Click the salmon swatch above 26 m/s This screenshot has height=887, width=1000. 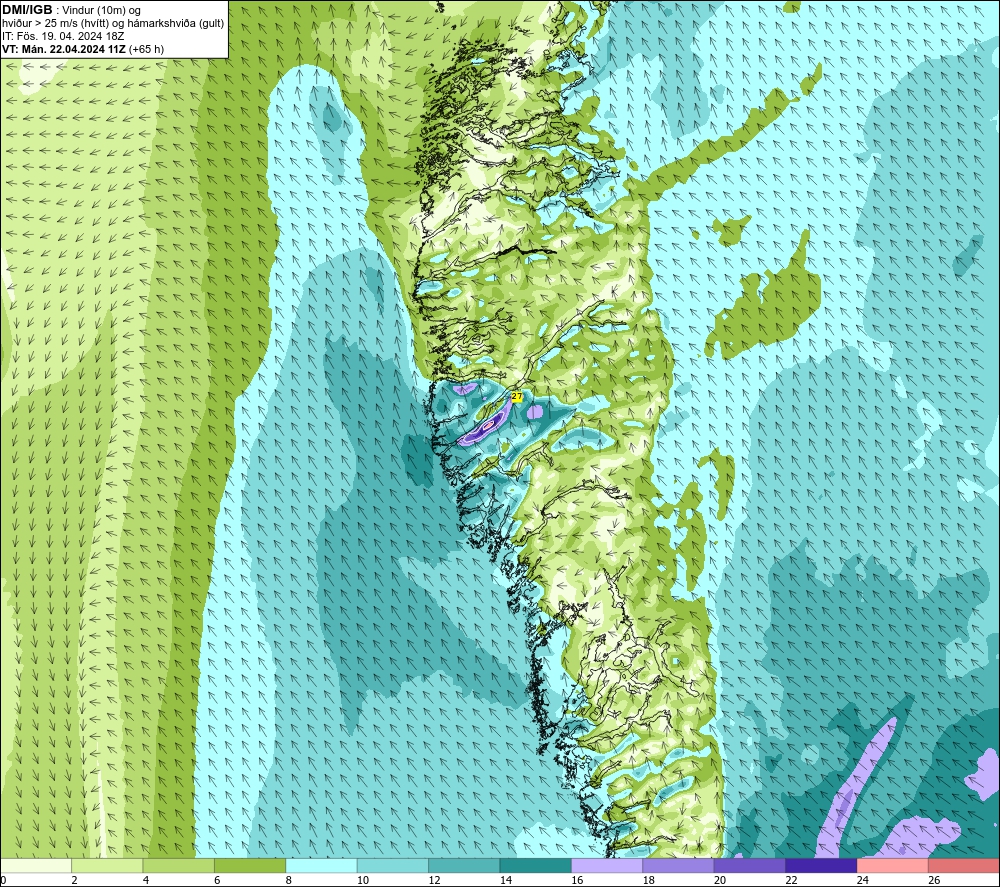tap(964, 866)
